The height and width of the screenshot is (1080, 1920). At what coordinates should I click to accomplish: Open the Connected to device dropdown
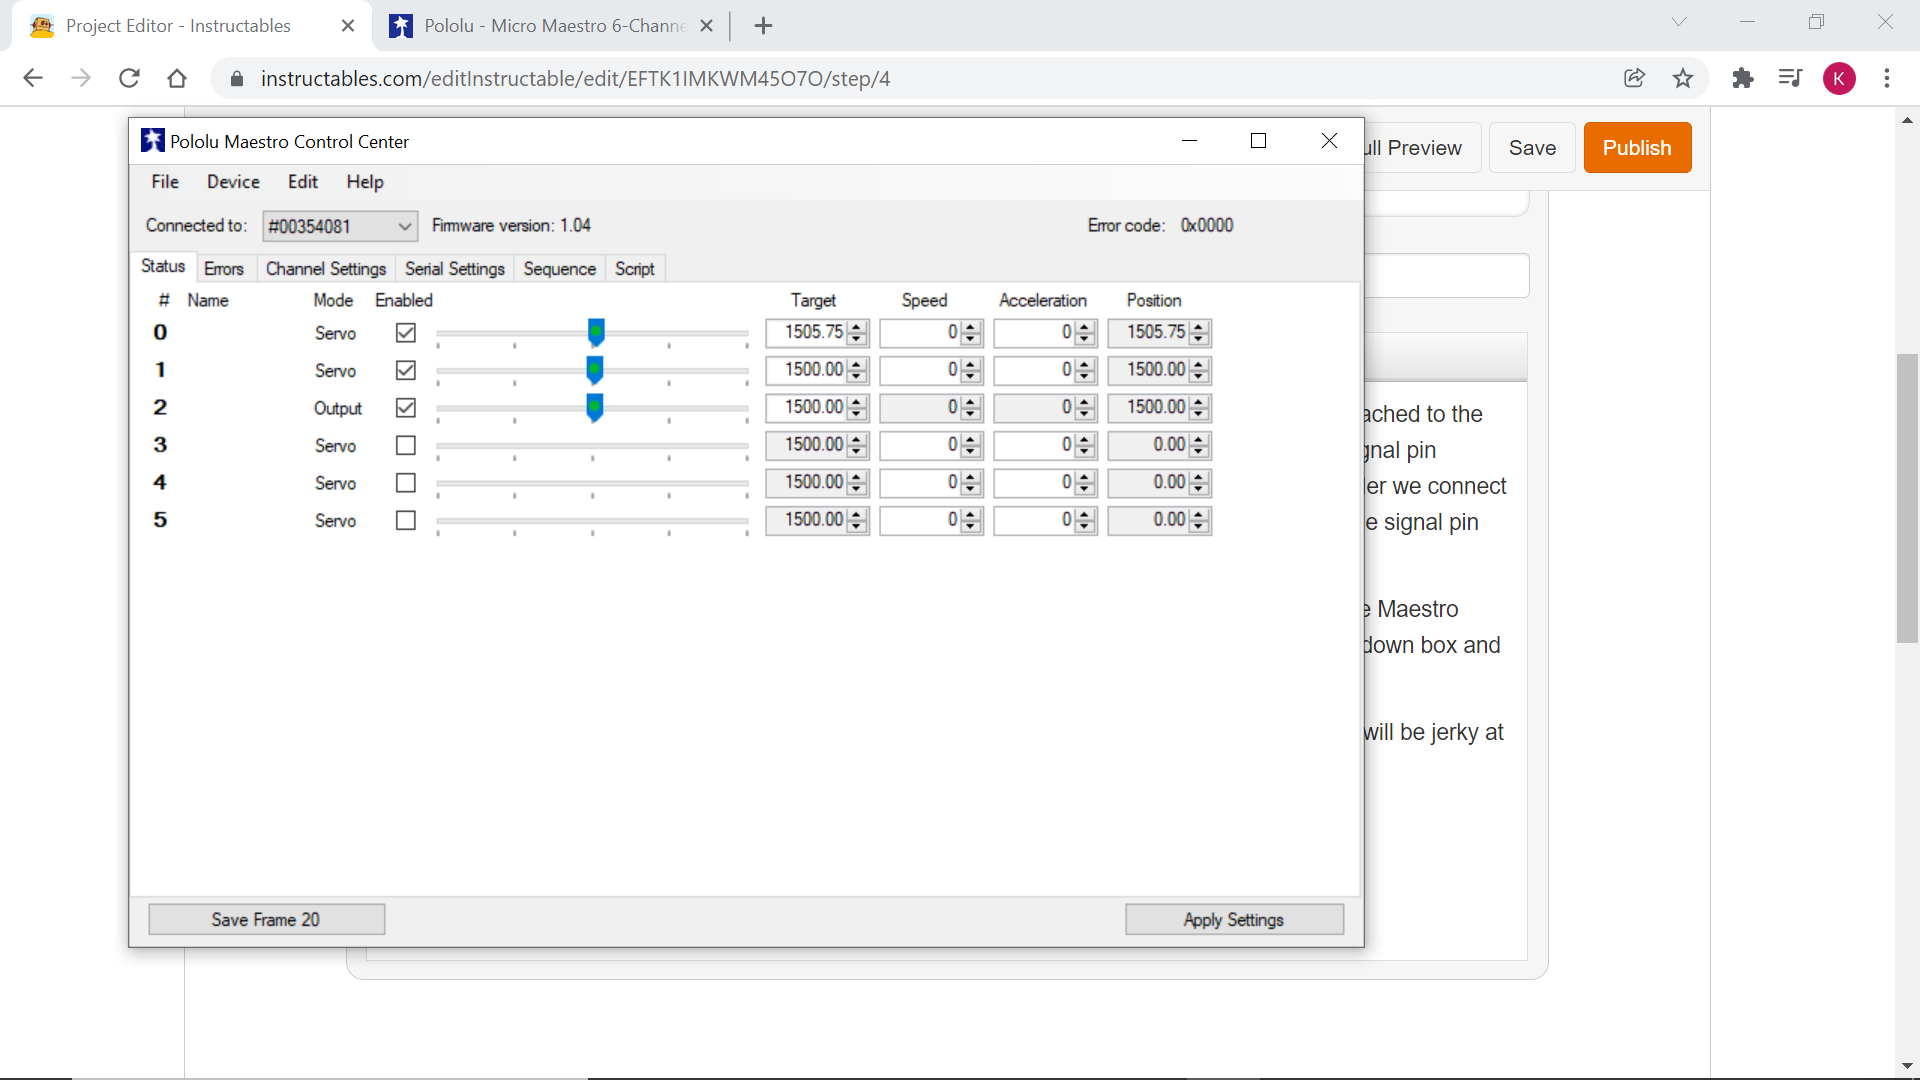point(339,226)
